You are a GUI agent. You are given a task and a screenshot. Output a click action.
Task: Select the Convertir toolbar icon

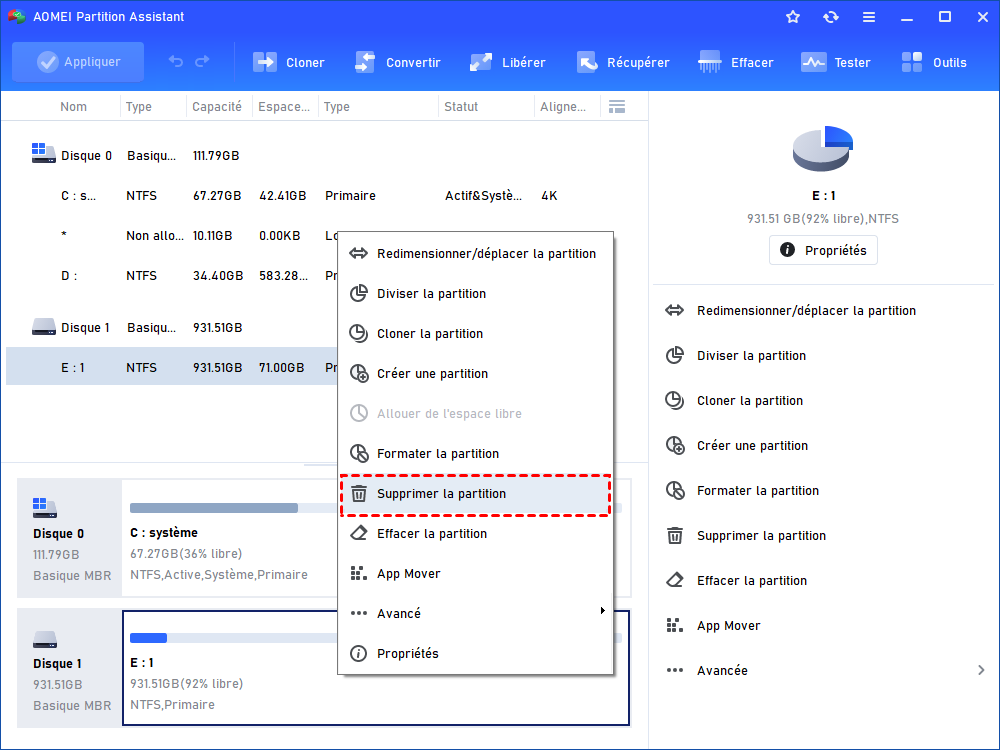click(x=398, y=61)
